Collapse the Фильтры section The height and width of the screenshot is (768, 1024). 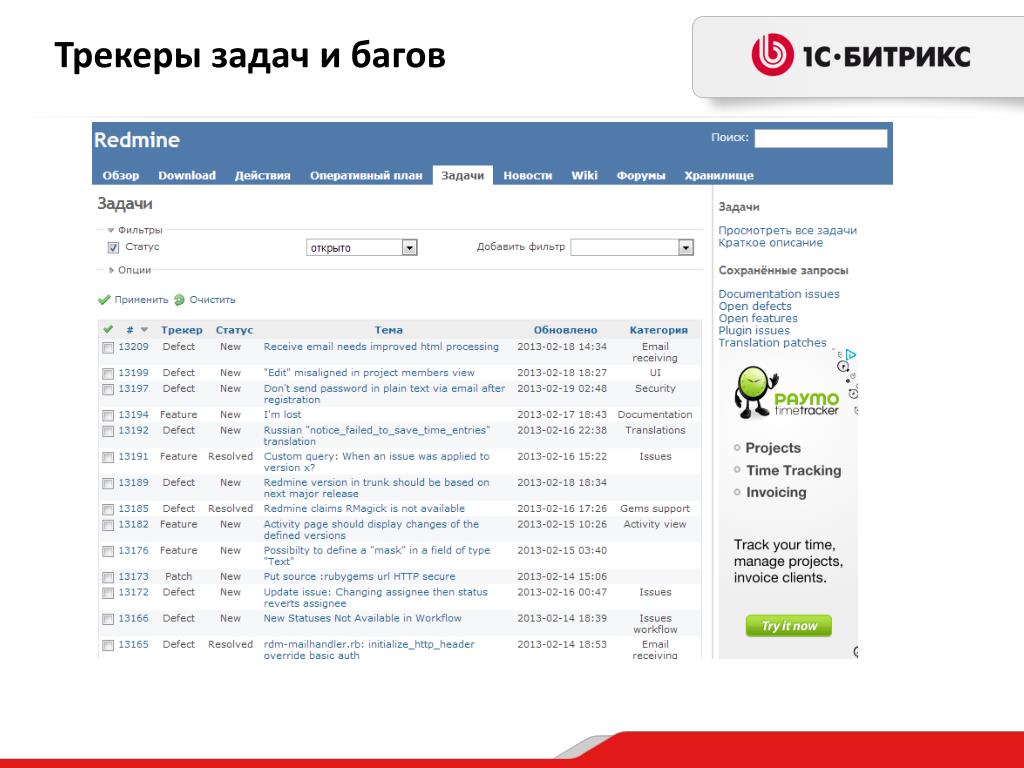click(x=135, y=230)
